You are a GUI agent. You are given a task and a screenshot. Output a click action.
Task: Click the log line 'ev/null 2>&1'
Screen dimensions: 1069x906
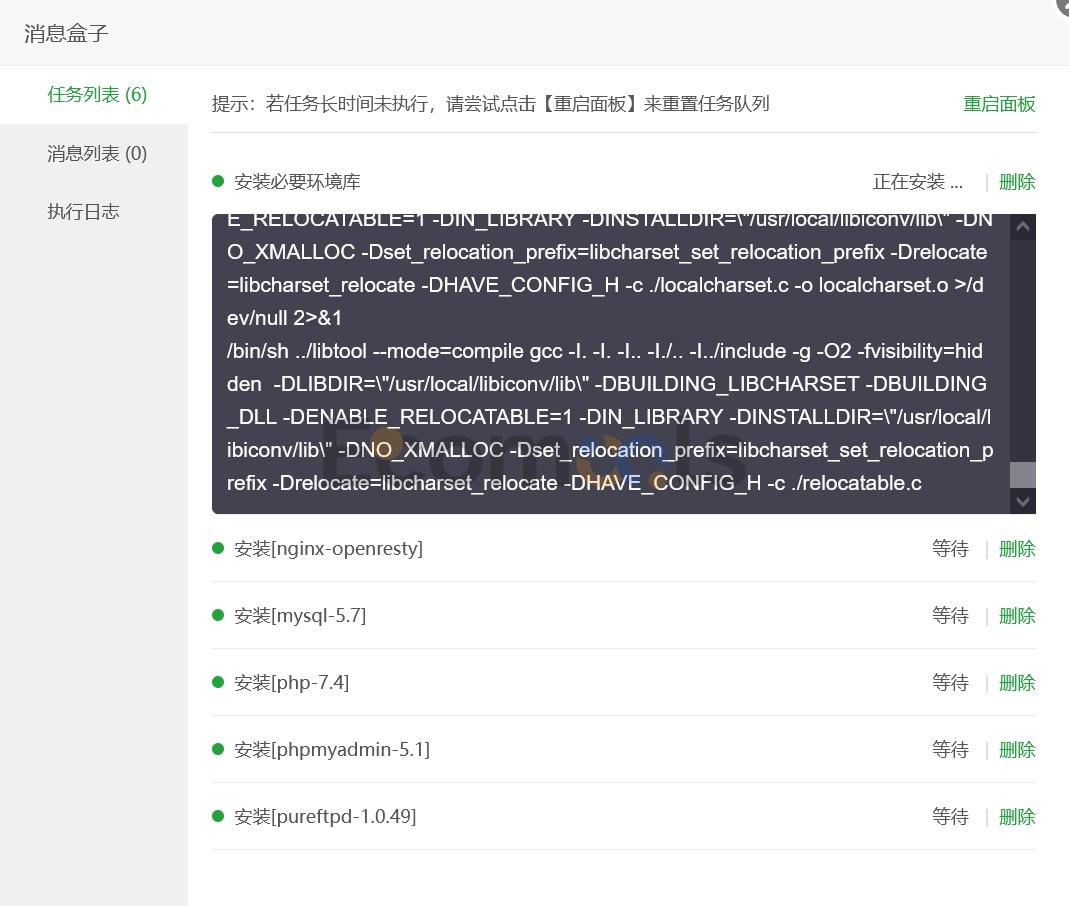(284, 318)
